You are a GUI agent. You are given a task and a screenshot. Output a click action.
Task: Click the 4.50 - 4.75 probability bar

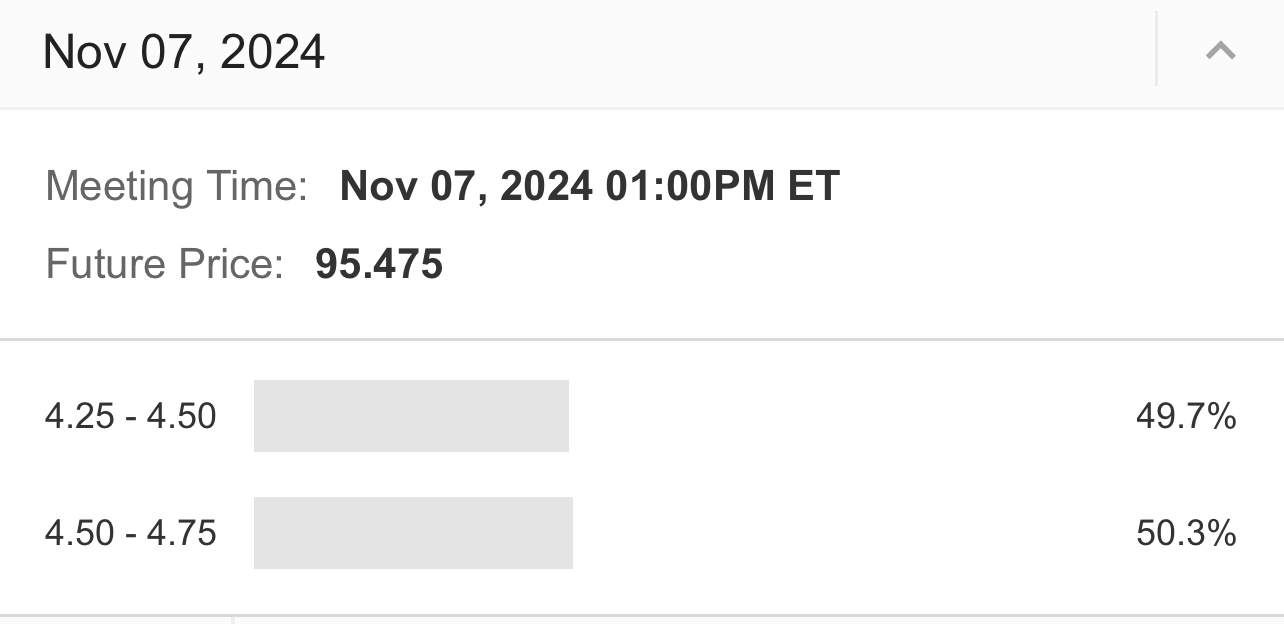[x=413, y=533]
